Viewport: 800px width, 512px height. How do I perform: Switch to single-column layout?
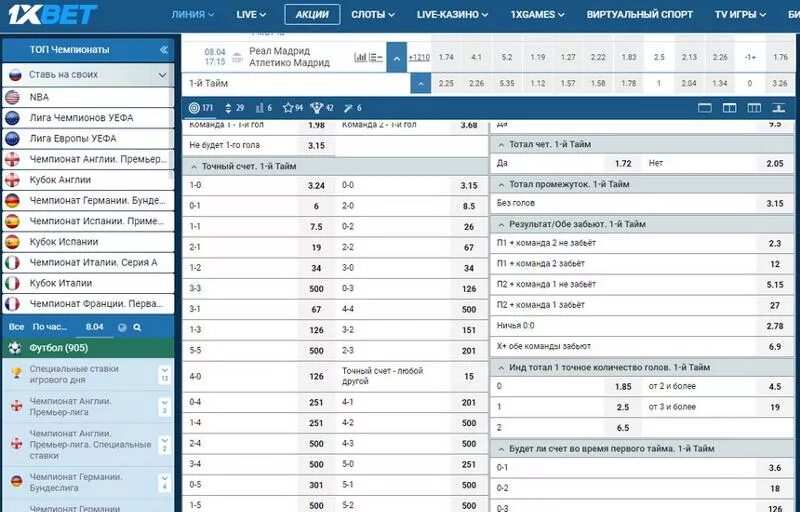point(705,108)
